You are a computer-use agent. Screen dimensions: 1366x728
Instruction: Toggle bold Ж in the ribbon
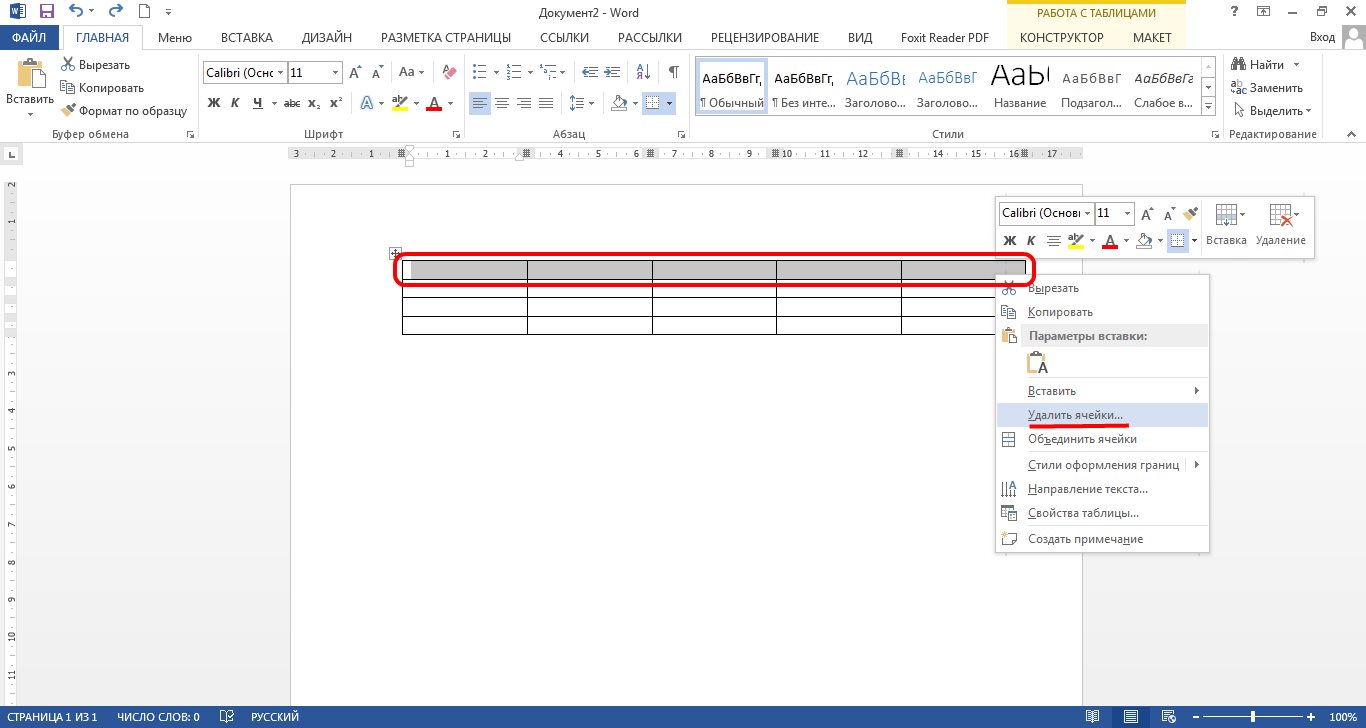pyautogui.click(x=214, y=103)
